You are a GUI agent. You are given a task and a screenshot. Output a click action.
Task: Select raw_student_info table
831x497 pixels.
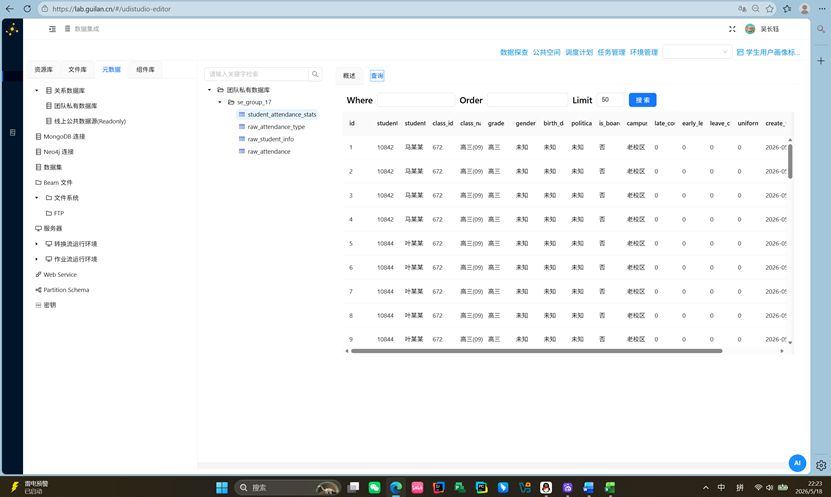pos(271,139)
